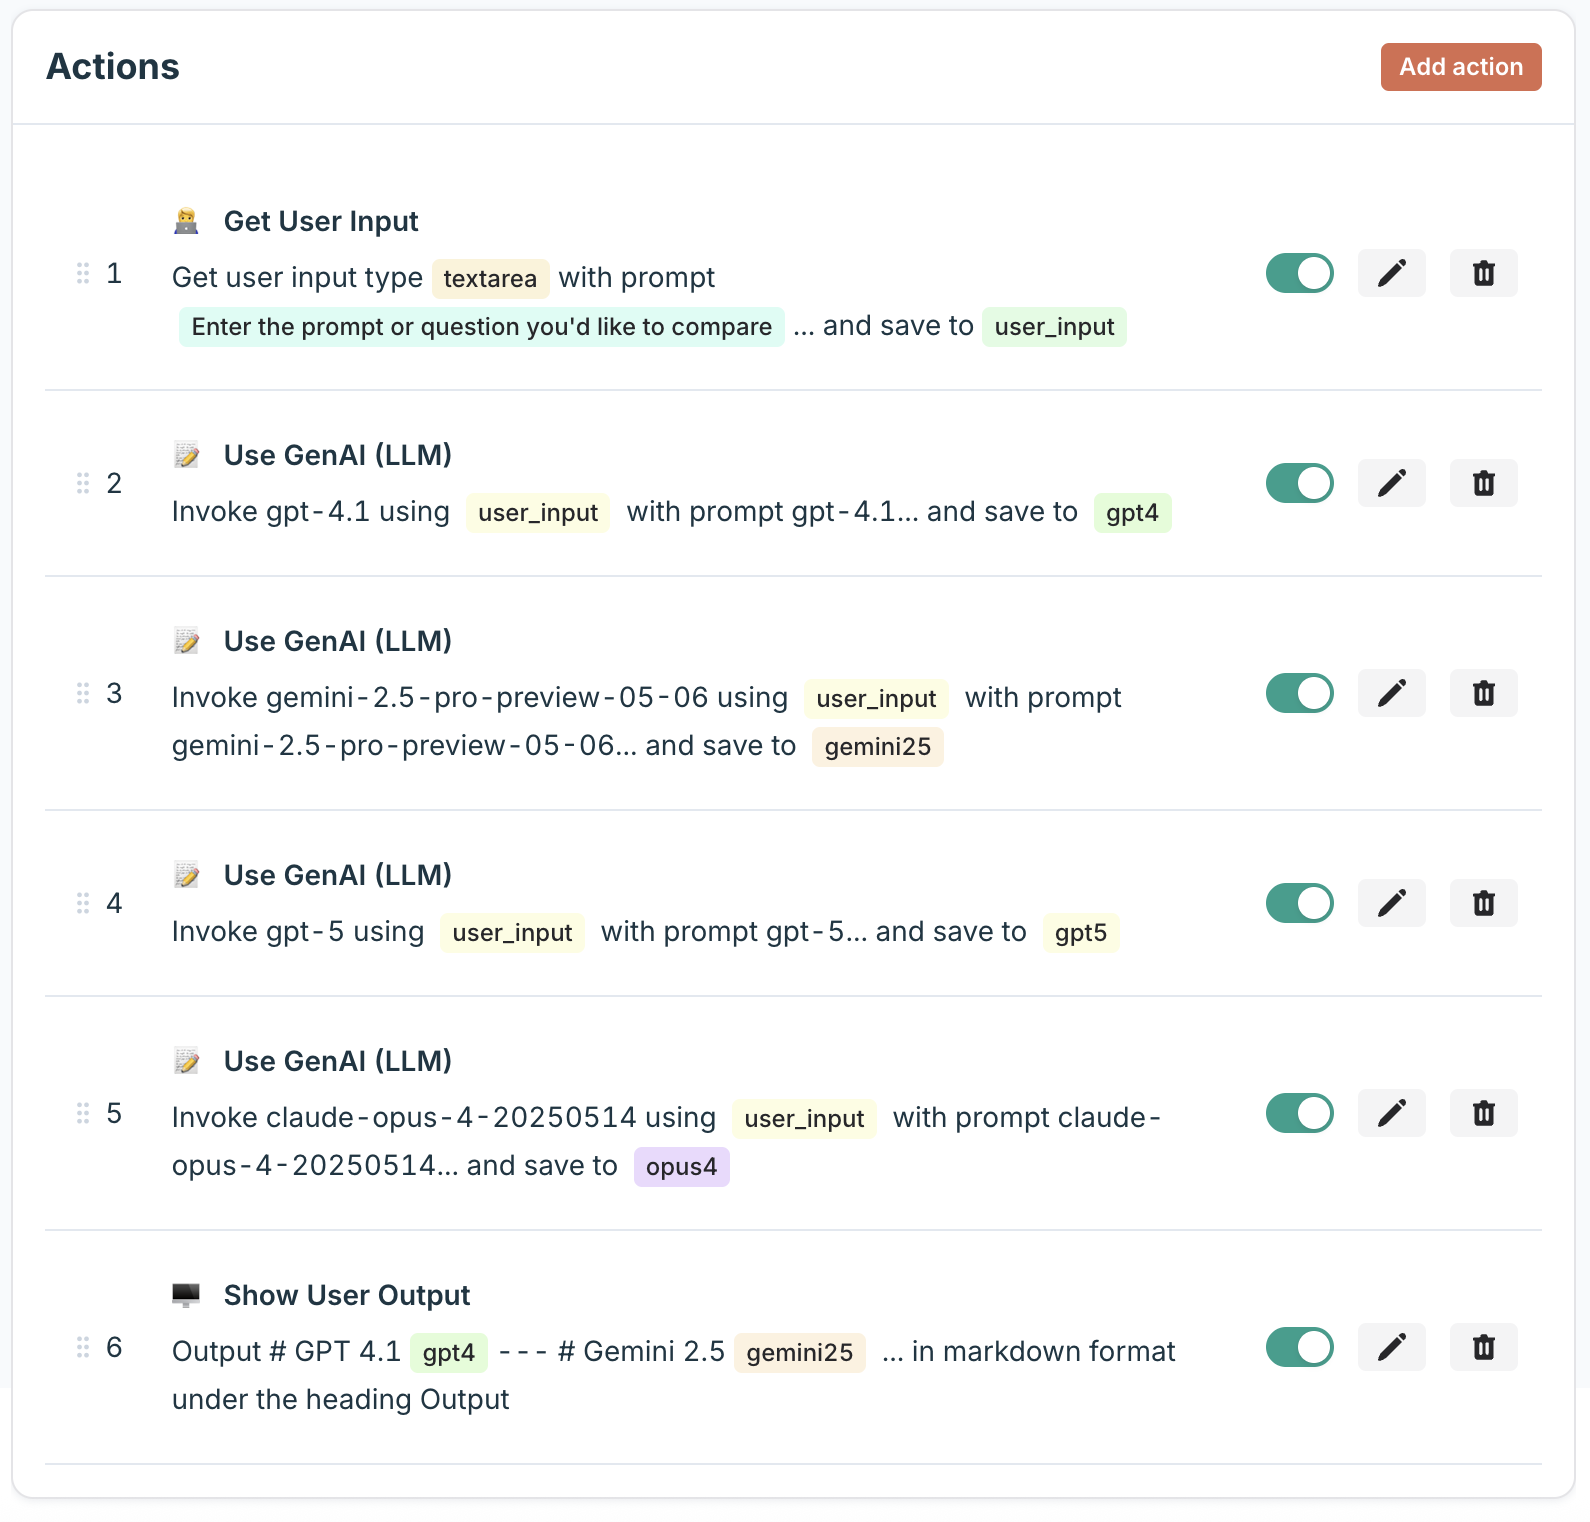Edit the claude-opus-4 GenAI action
This screenshot has height=1522, width=1590.
coord(1392,1113)
